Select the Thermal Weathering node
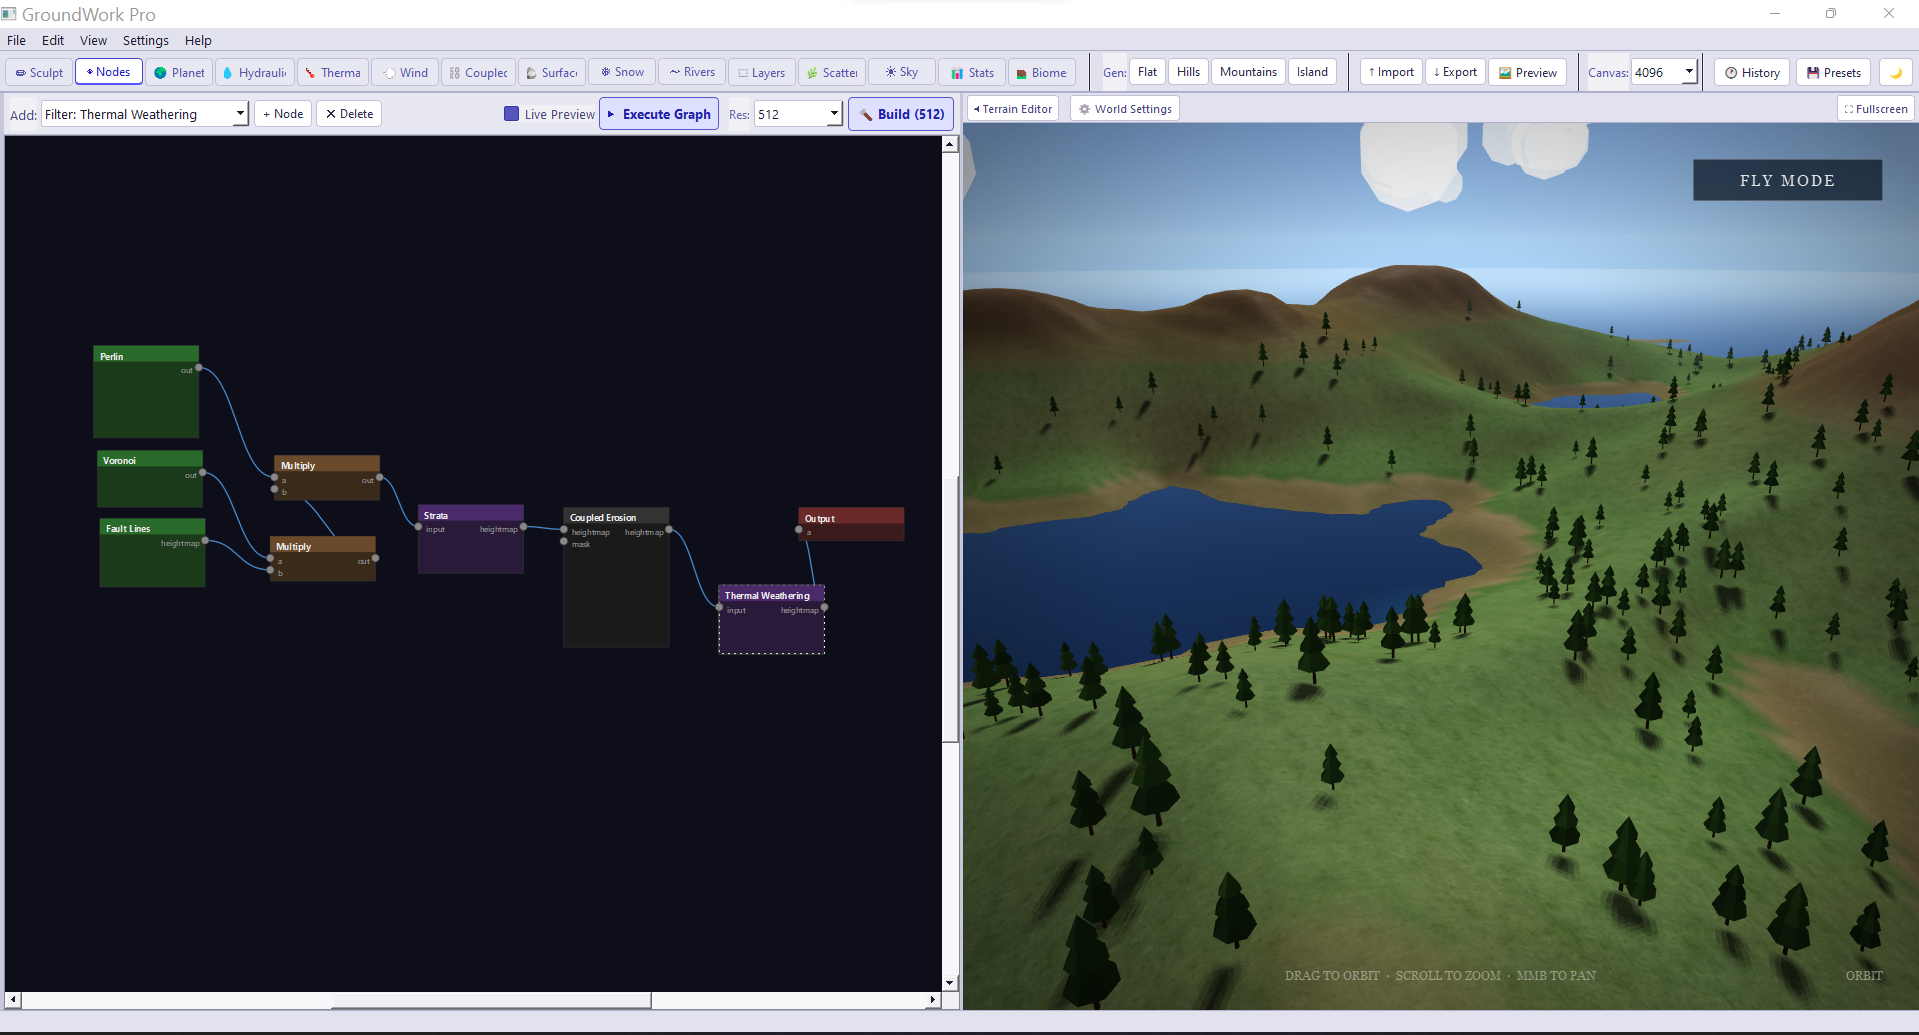Image resolution: width=1919 pixels, height=1035 pixels. 771,620
